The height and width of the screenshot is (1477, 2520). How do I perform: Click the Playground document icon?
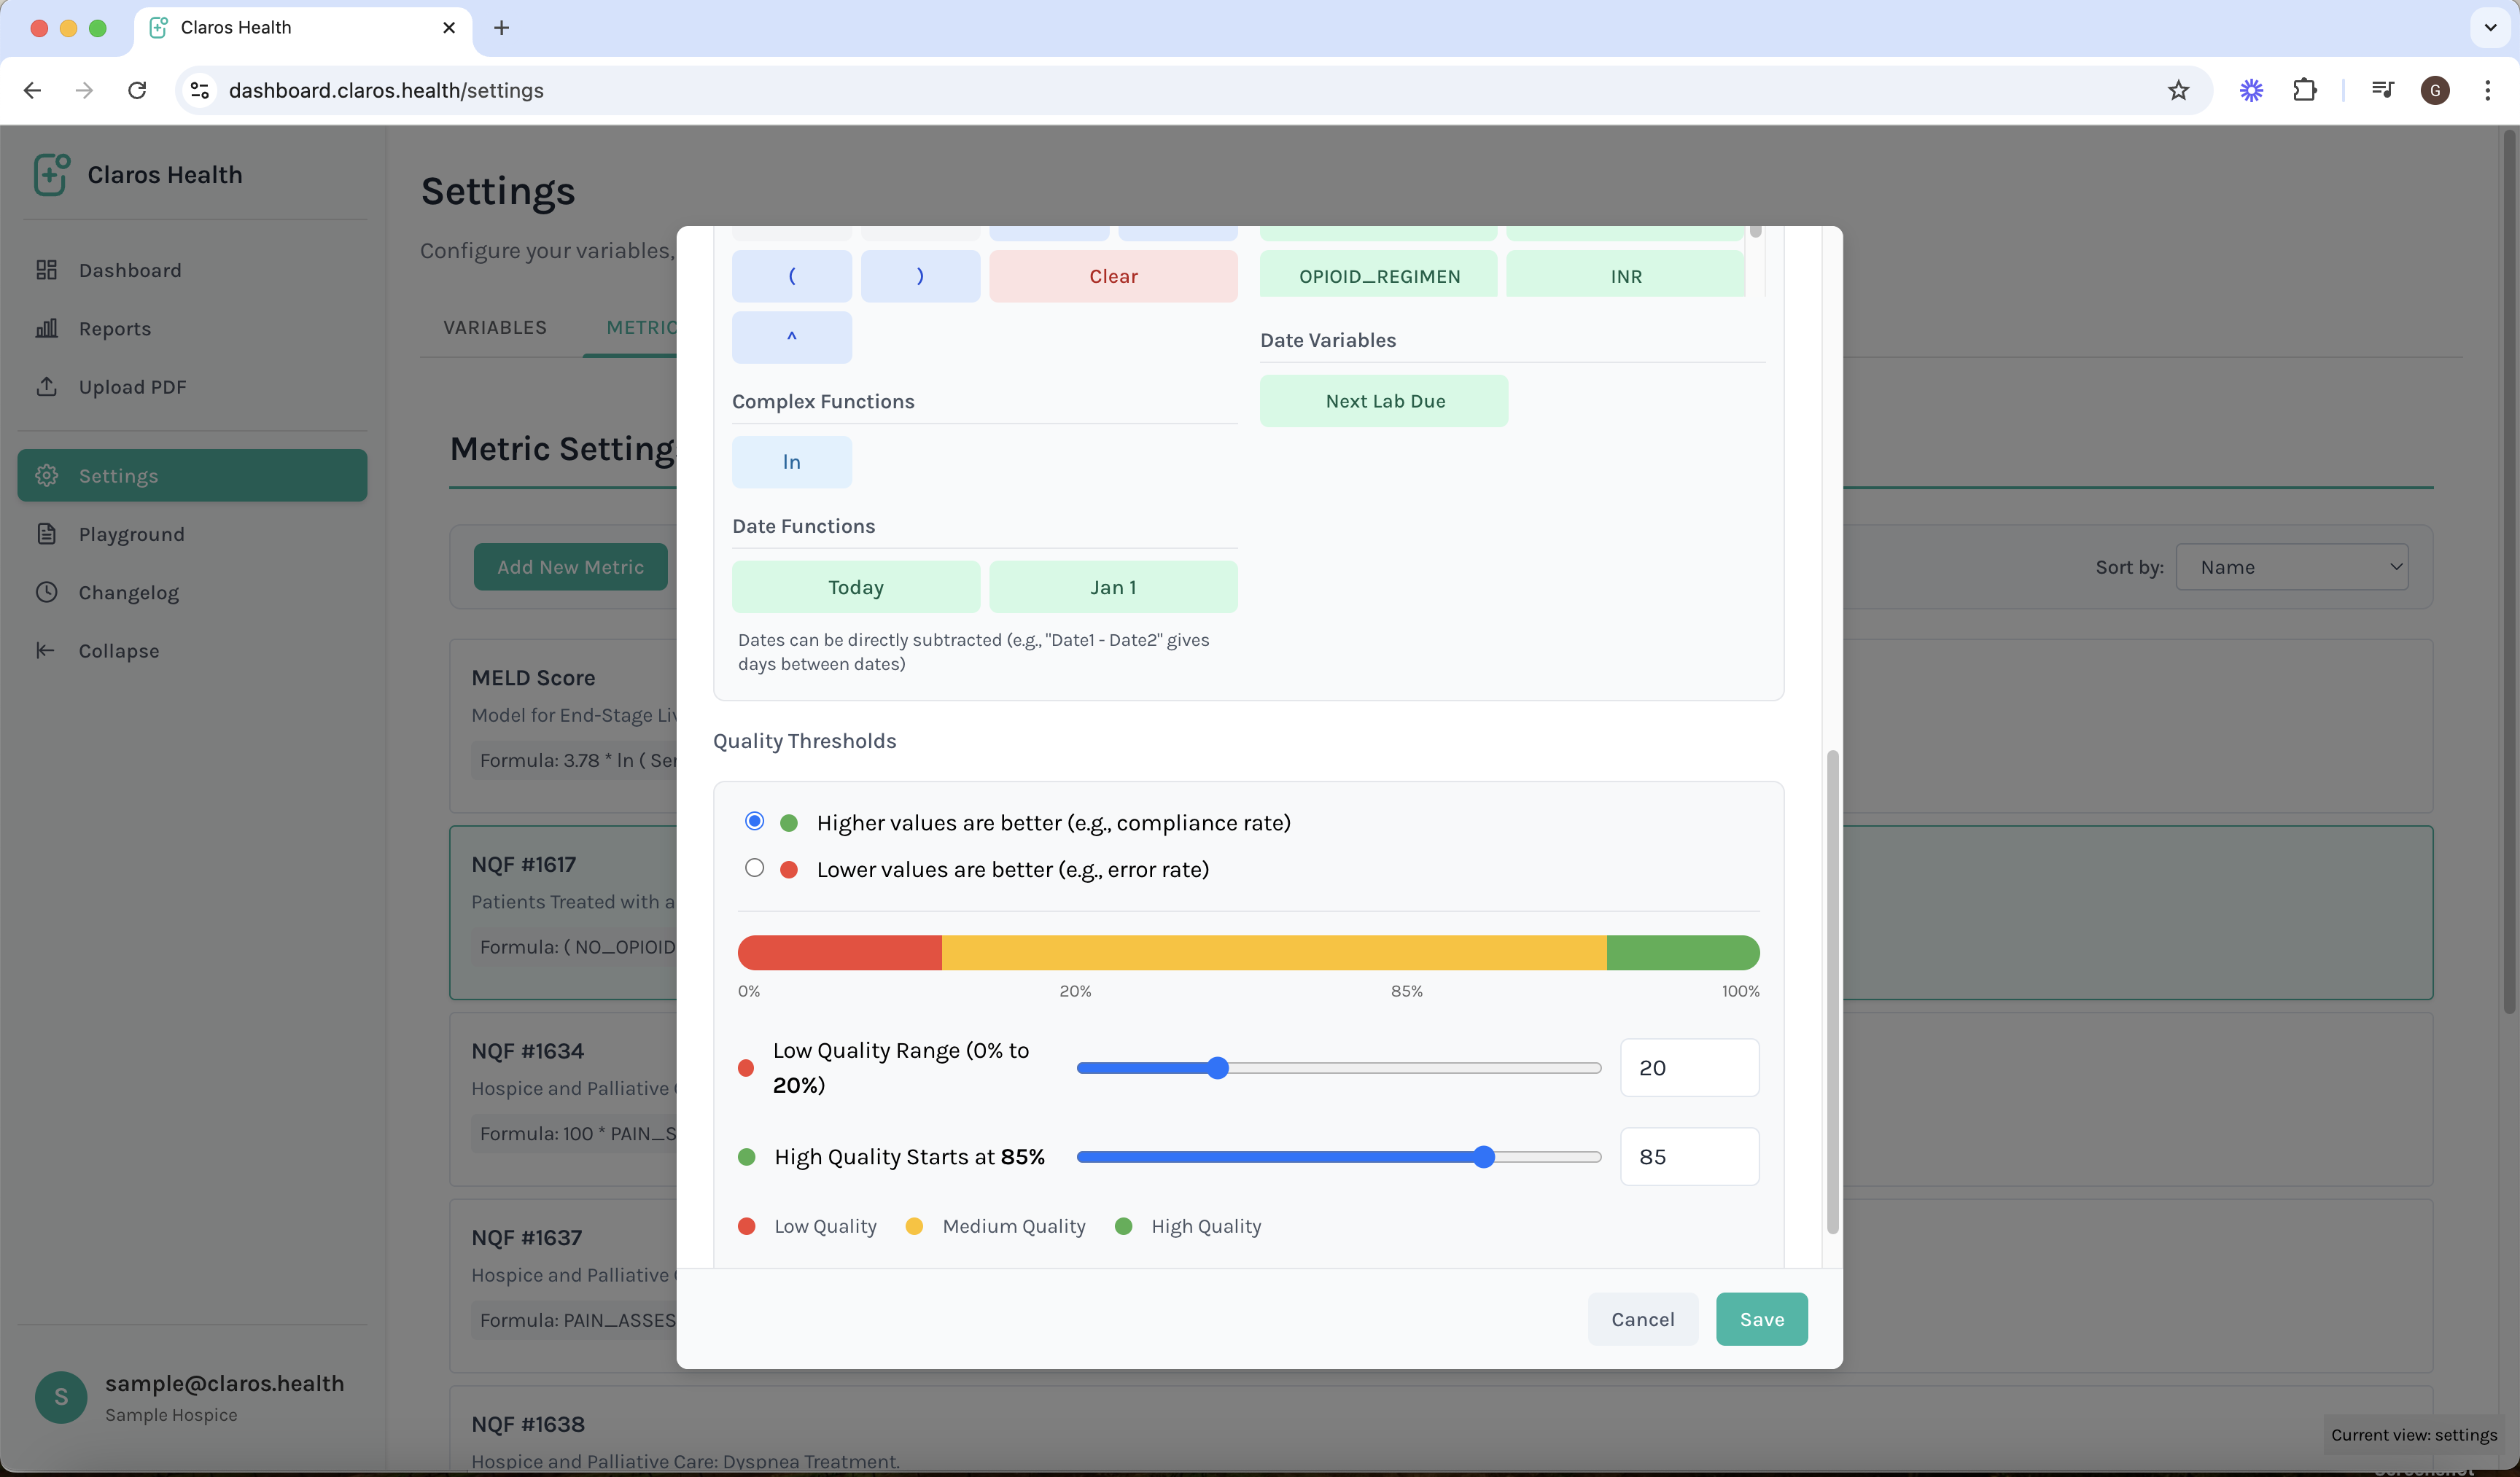[46, 534]
